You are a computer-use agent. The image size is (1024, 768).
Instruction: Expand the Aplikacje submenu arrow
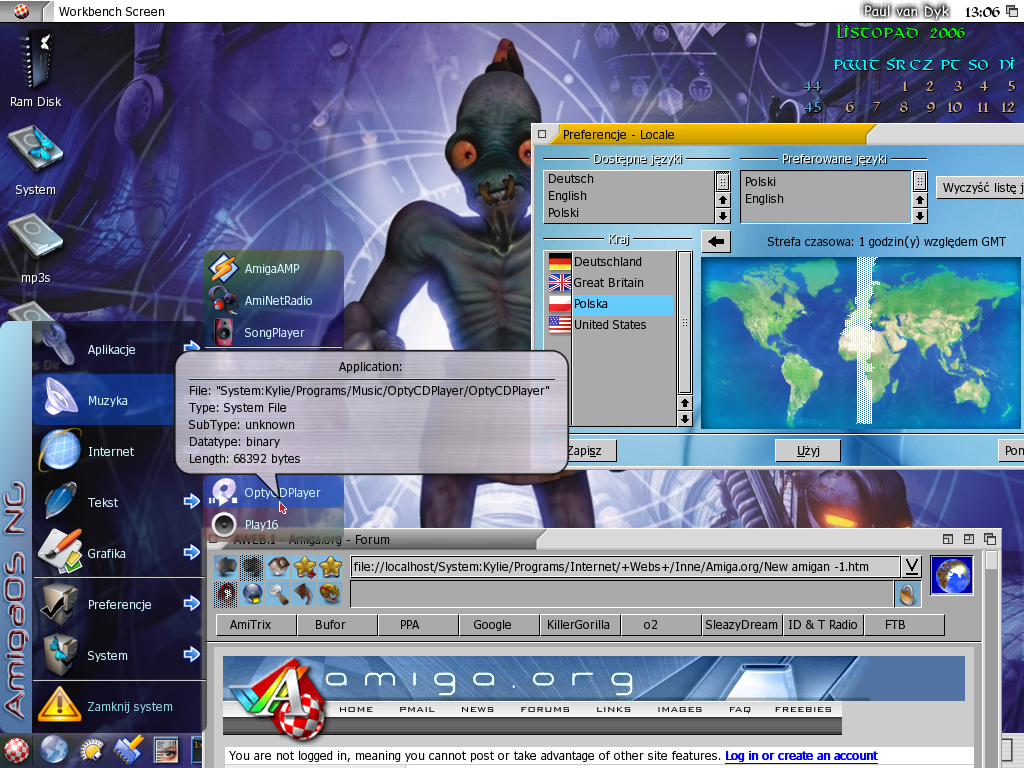coord(191,347)
